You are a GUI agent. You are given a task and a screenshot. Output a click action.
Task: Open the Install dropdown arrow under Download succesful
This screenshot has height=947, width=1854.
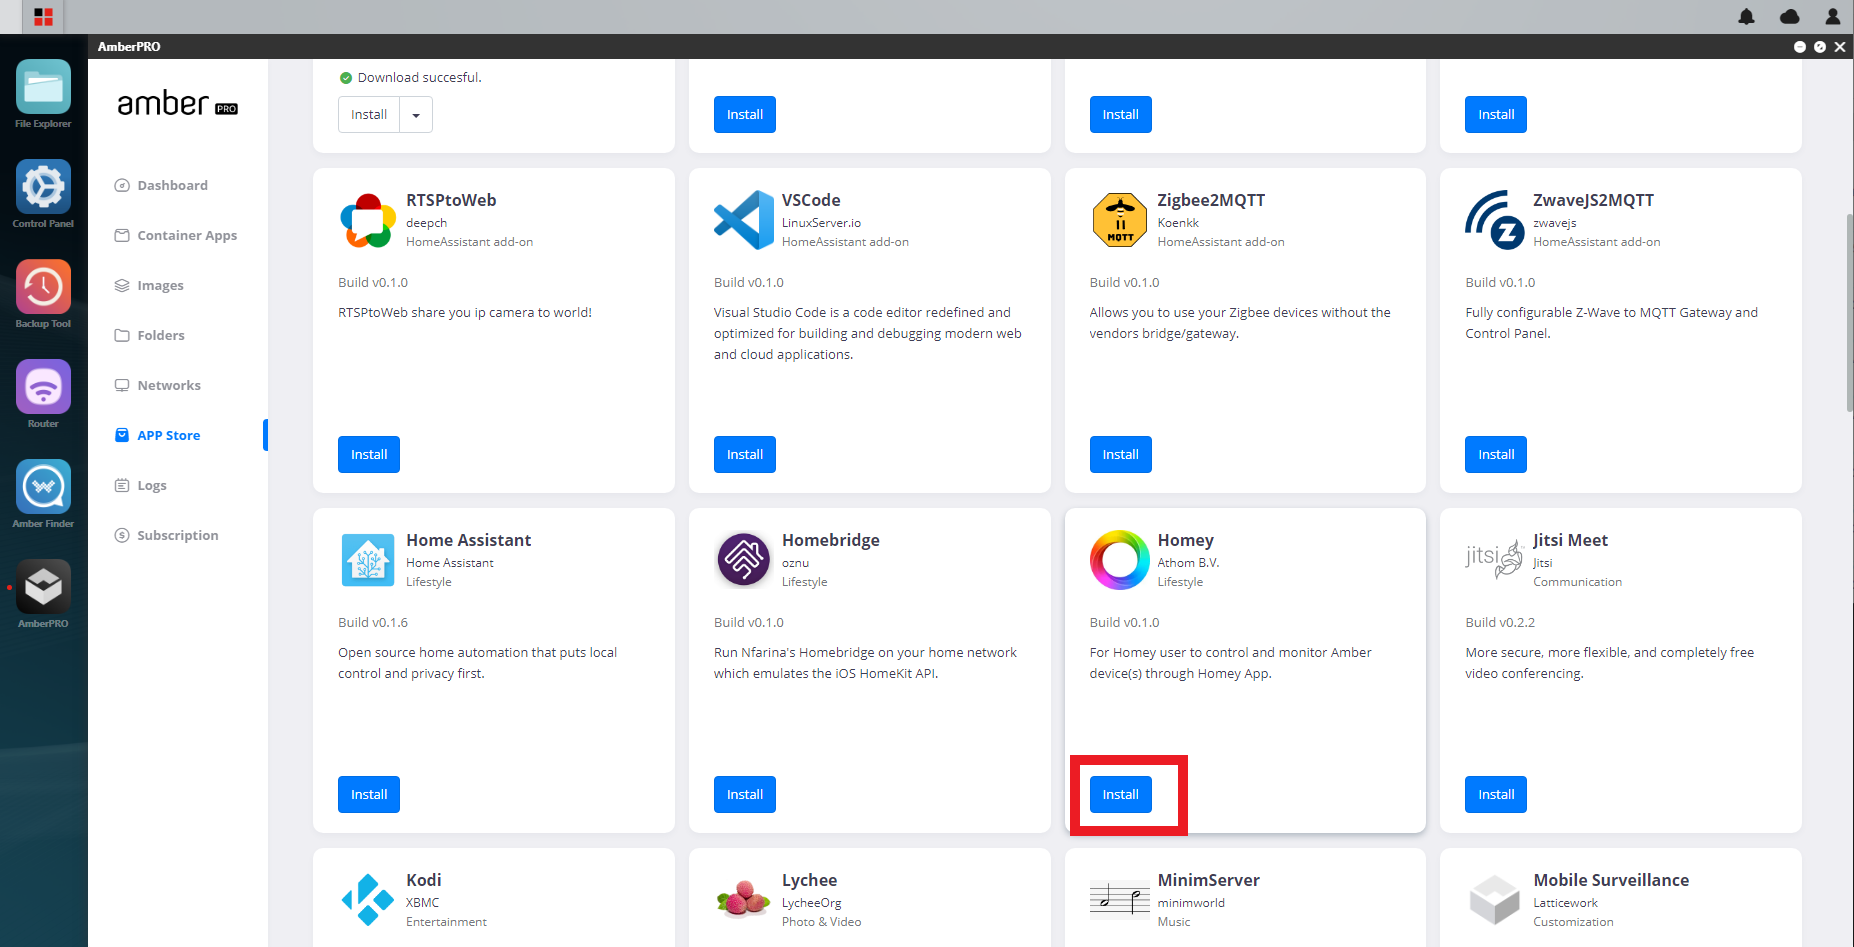[x=416, y=115]
